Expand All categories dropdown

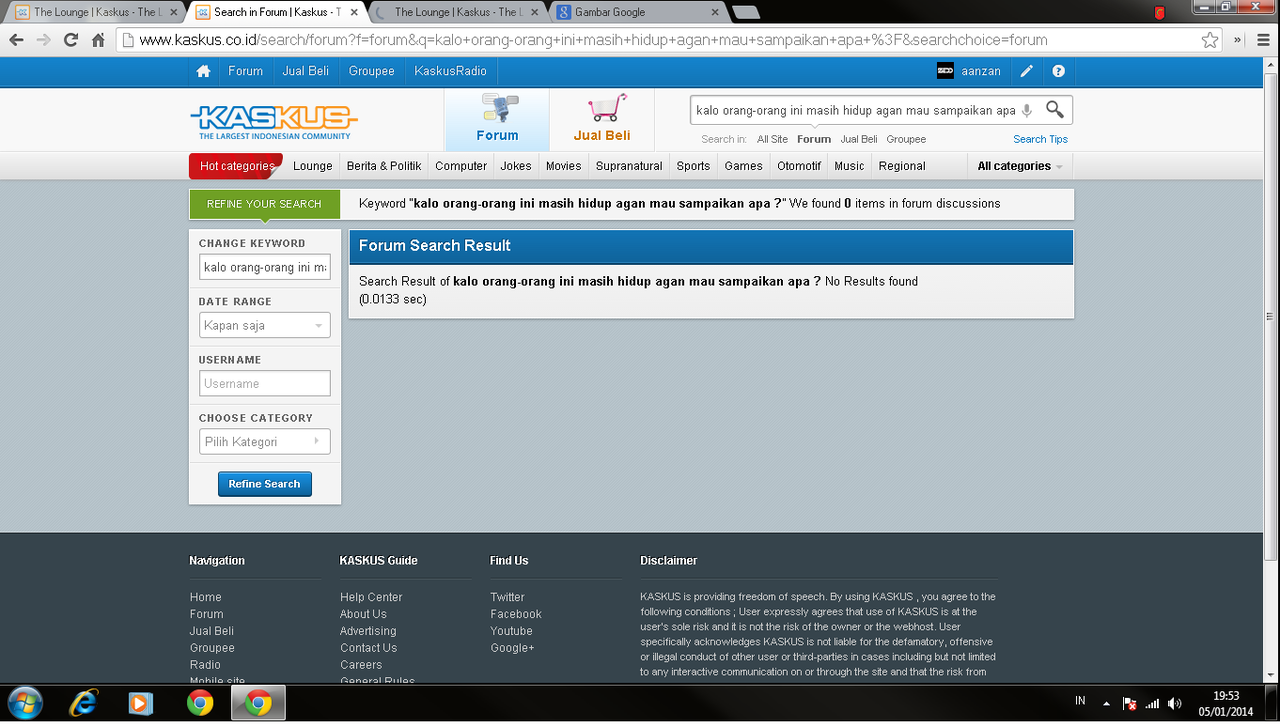[1020, 166]
